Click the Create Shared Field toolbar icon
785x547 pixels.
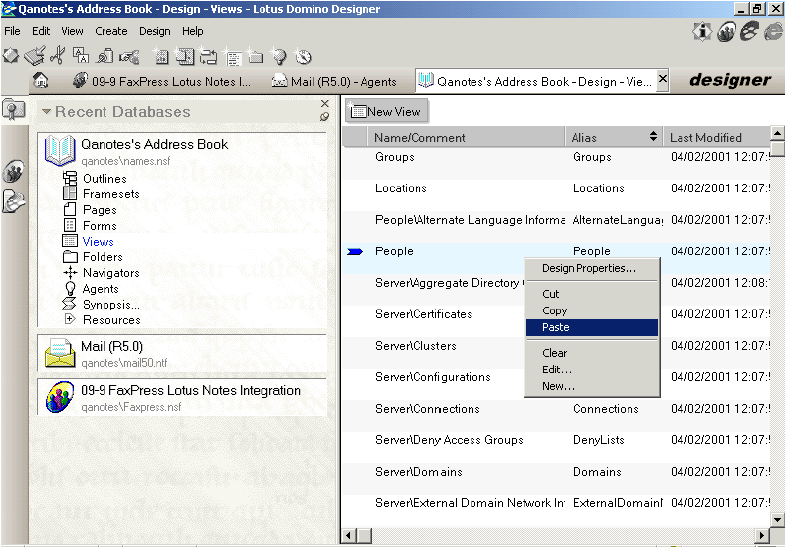point(208,56)
